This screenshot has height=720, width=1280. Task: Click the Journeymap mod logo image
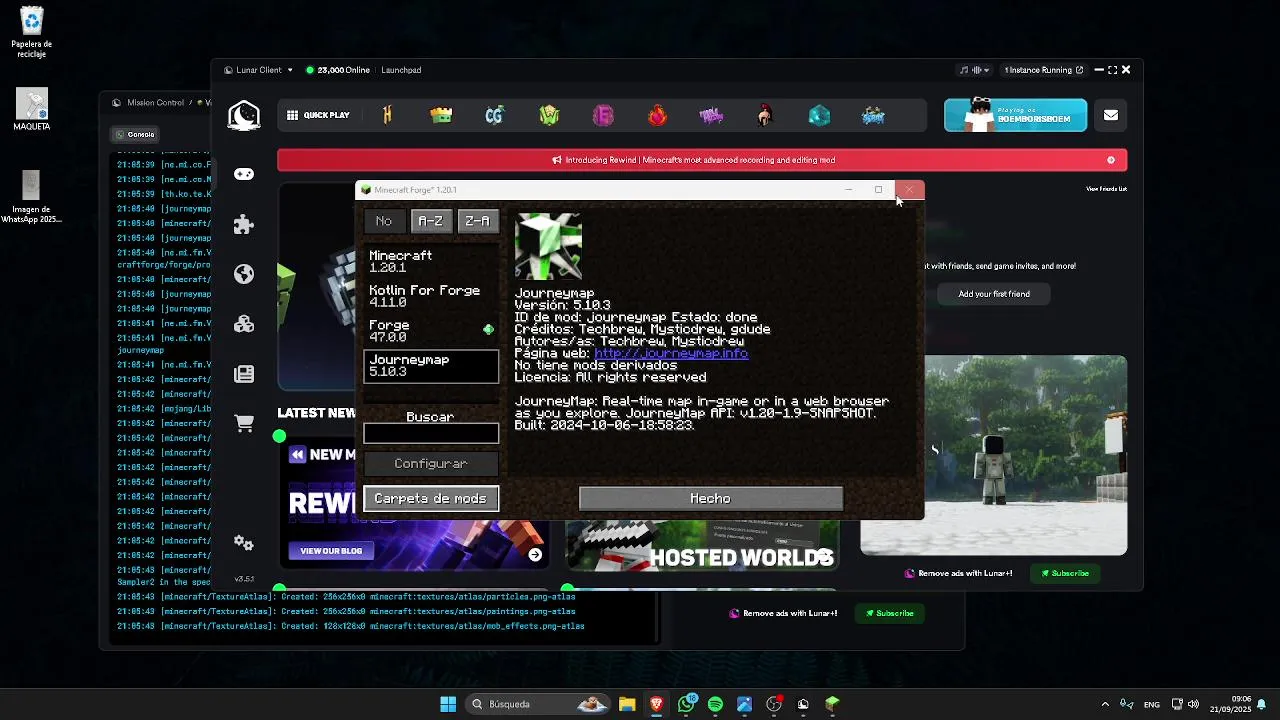coord(548,246)
